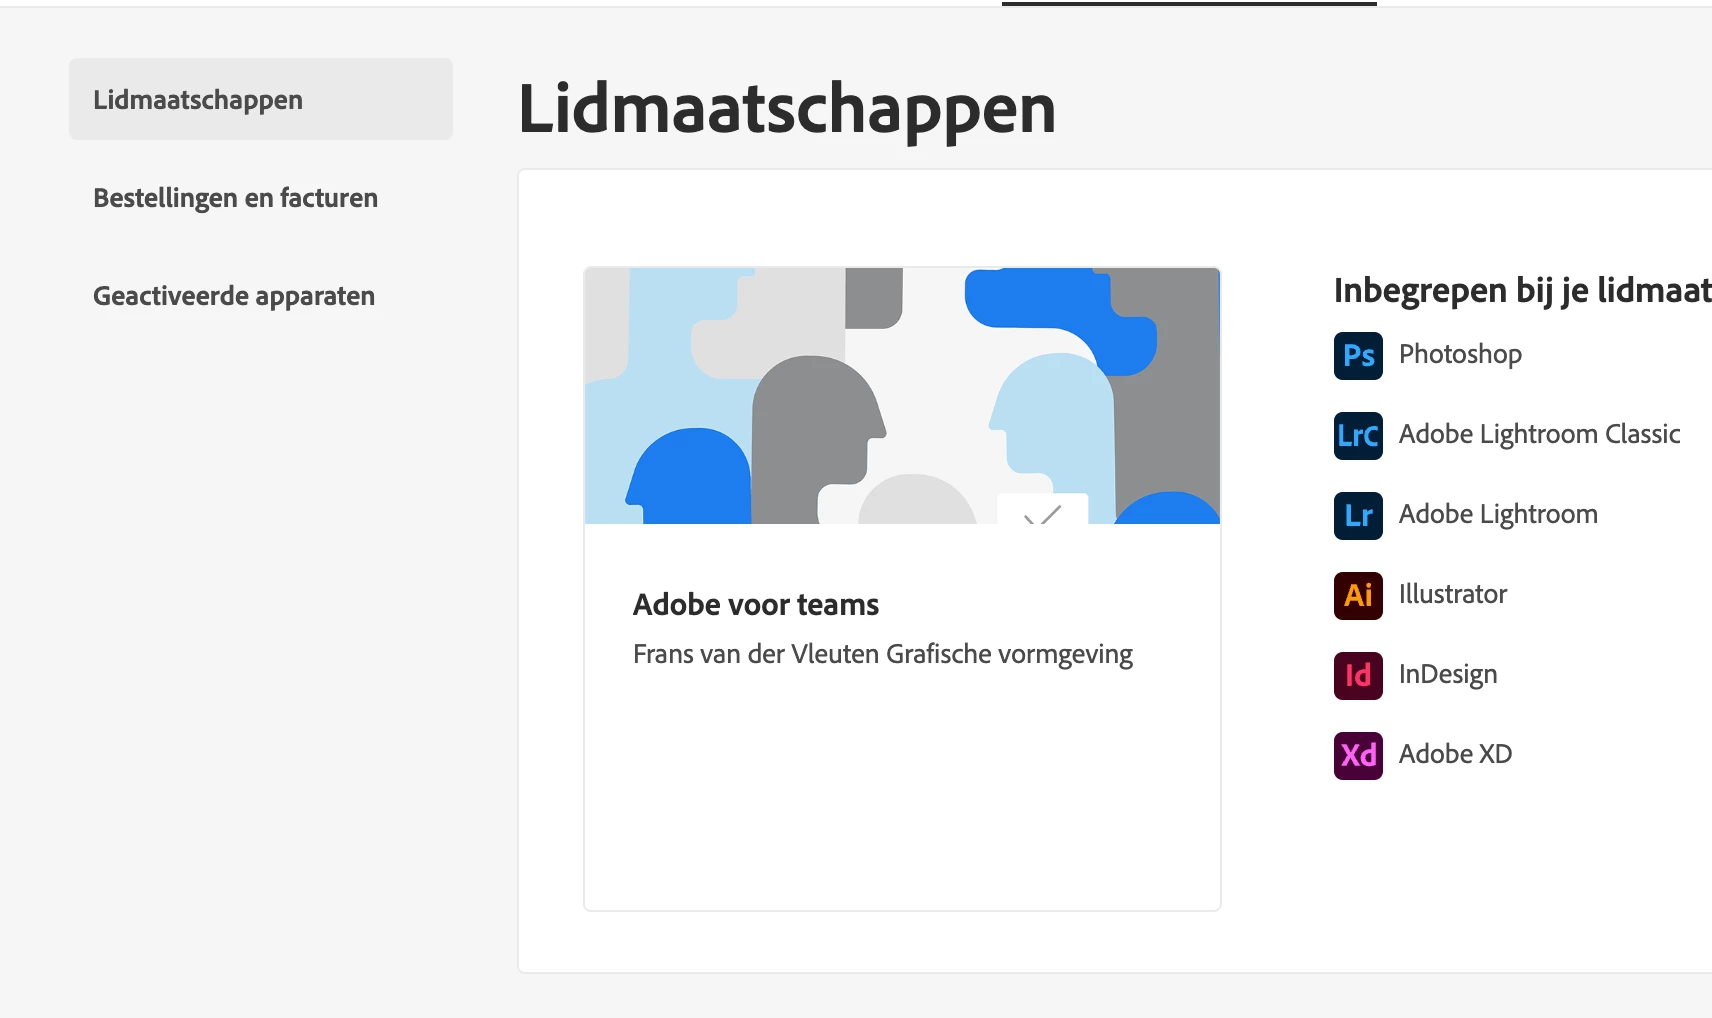Image resolution: width=1712 pixels, height=1018 pixels.
Task: Click the Lightroom Classic LrC icon
Action: pyautogui.click(x=1358, y=436)
